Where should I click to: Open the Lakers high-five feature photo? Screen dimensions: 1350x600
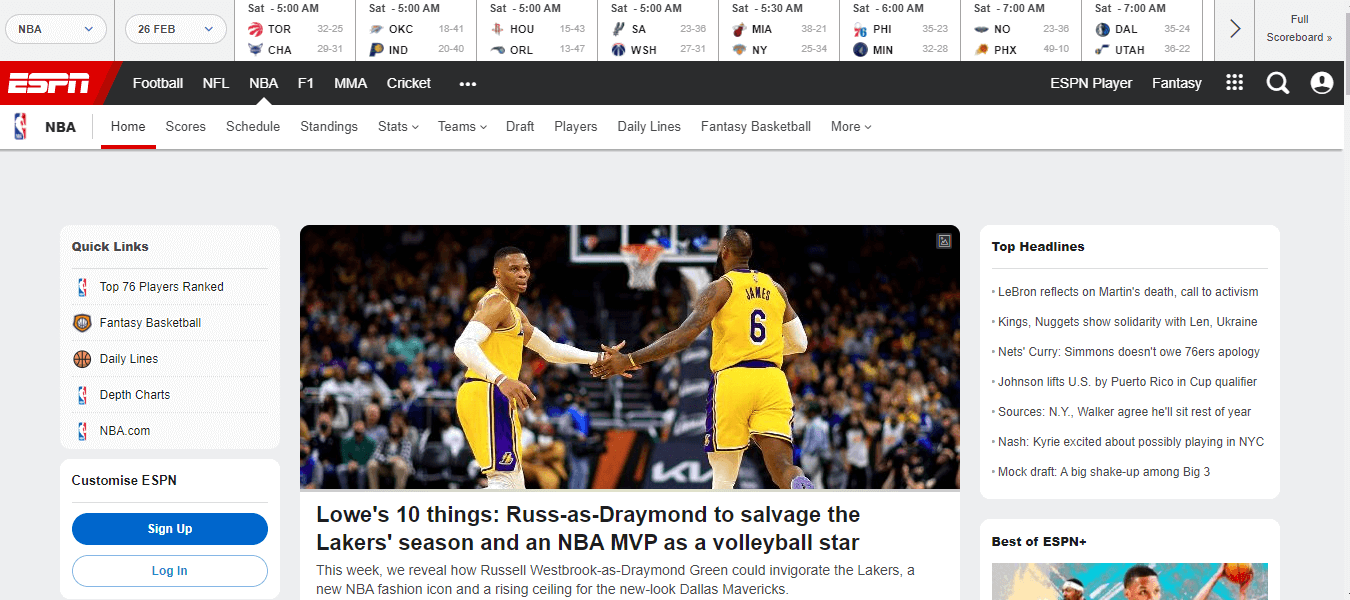pos(629,357)
